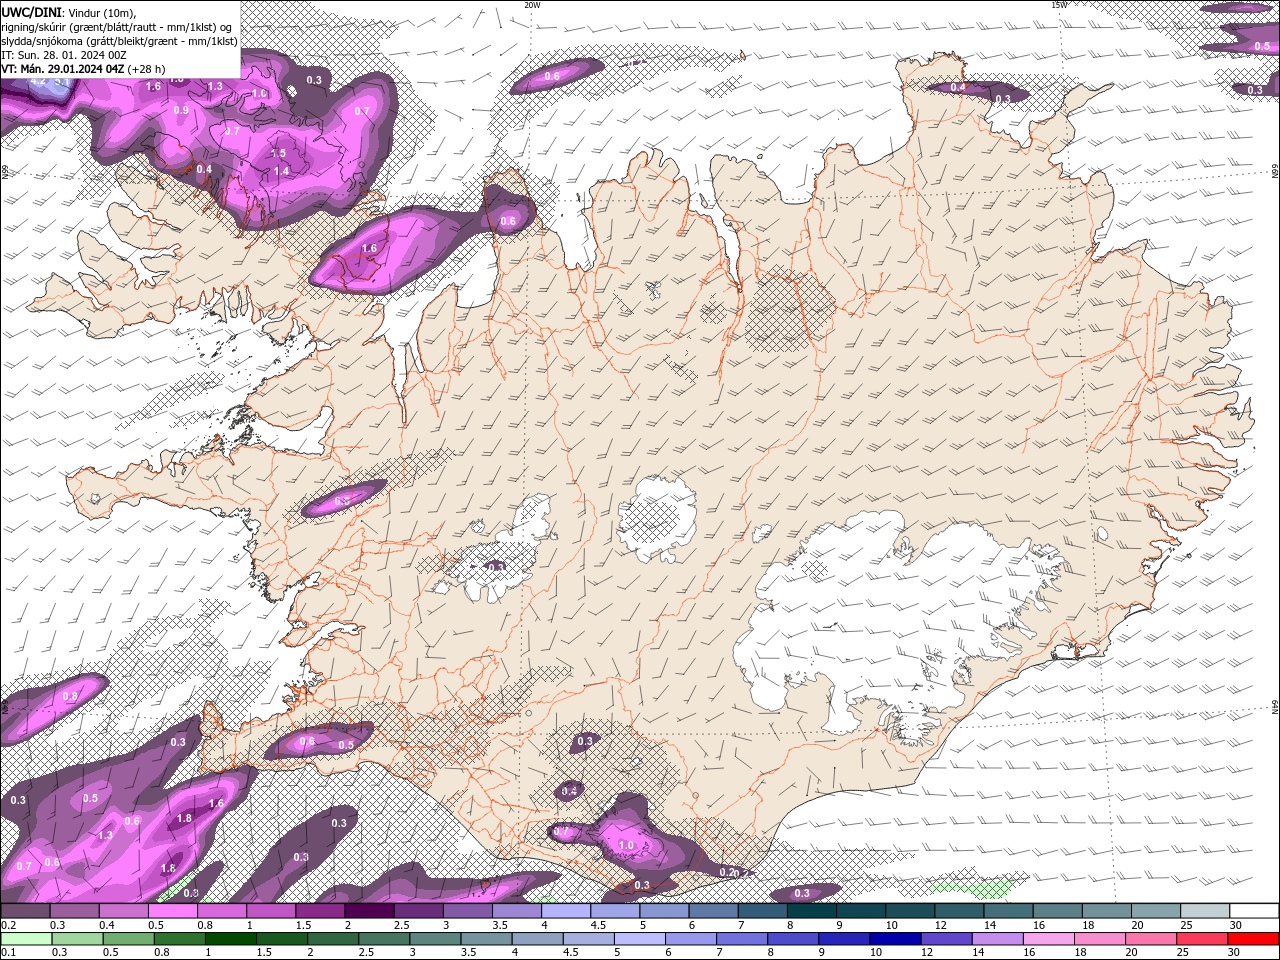Click the upper legend swatch between 0.2 and 0.3
Viewport: 1280px width, 960px height.
tap(25, 911)
